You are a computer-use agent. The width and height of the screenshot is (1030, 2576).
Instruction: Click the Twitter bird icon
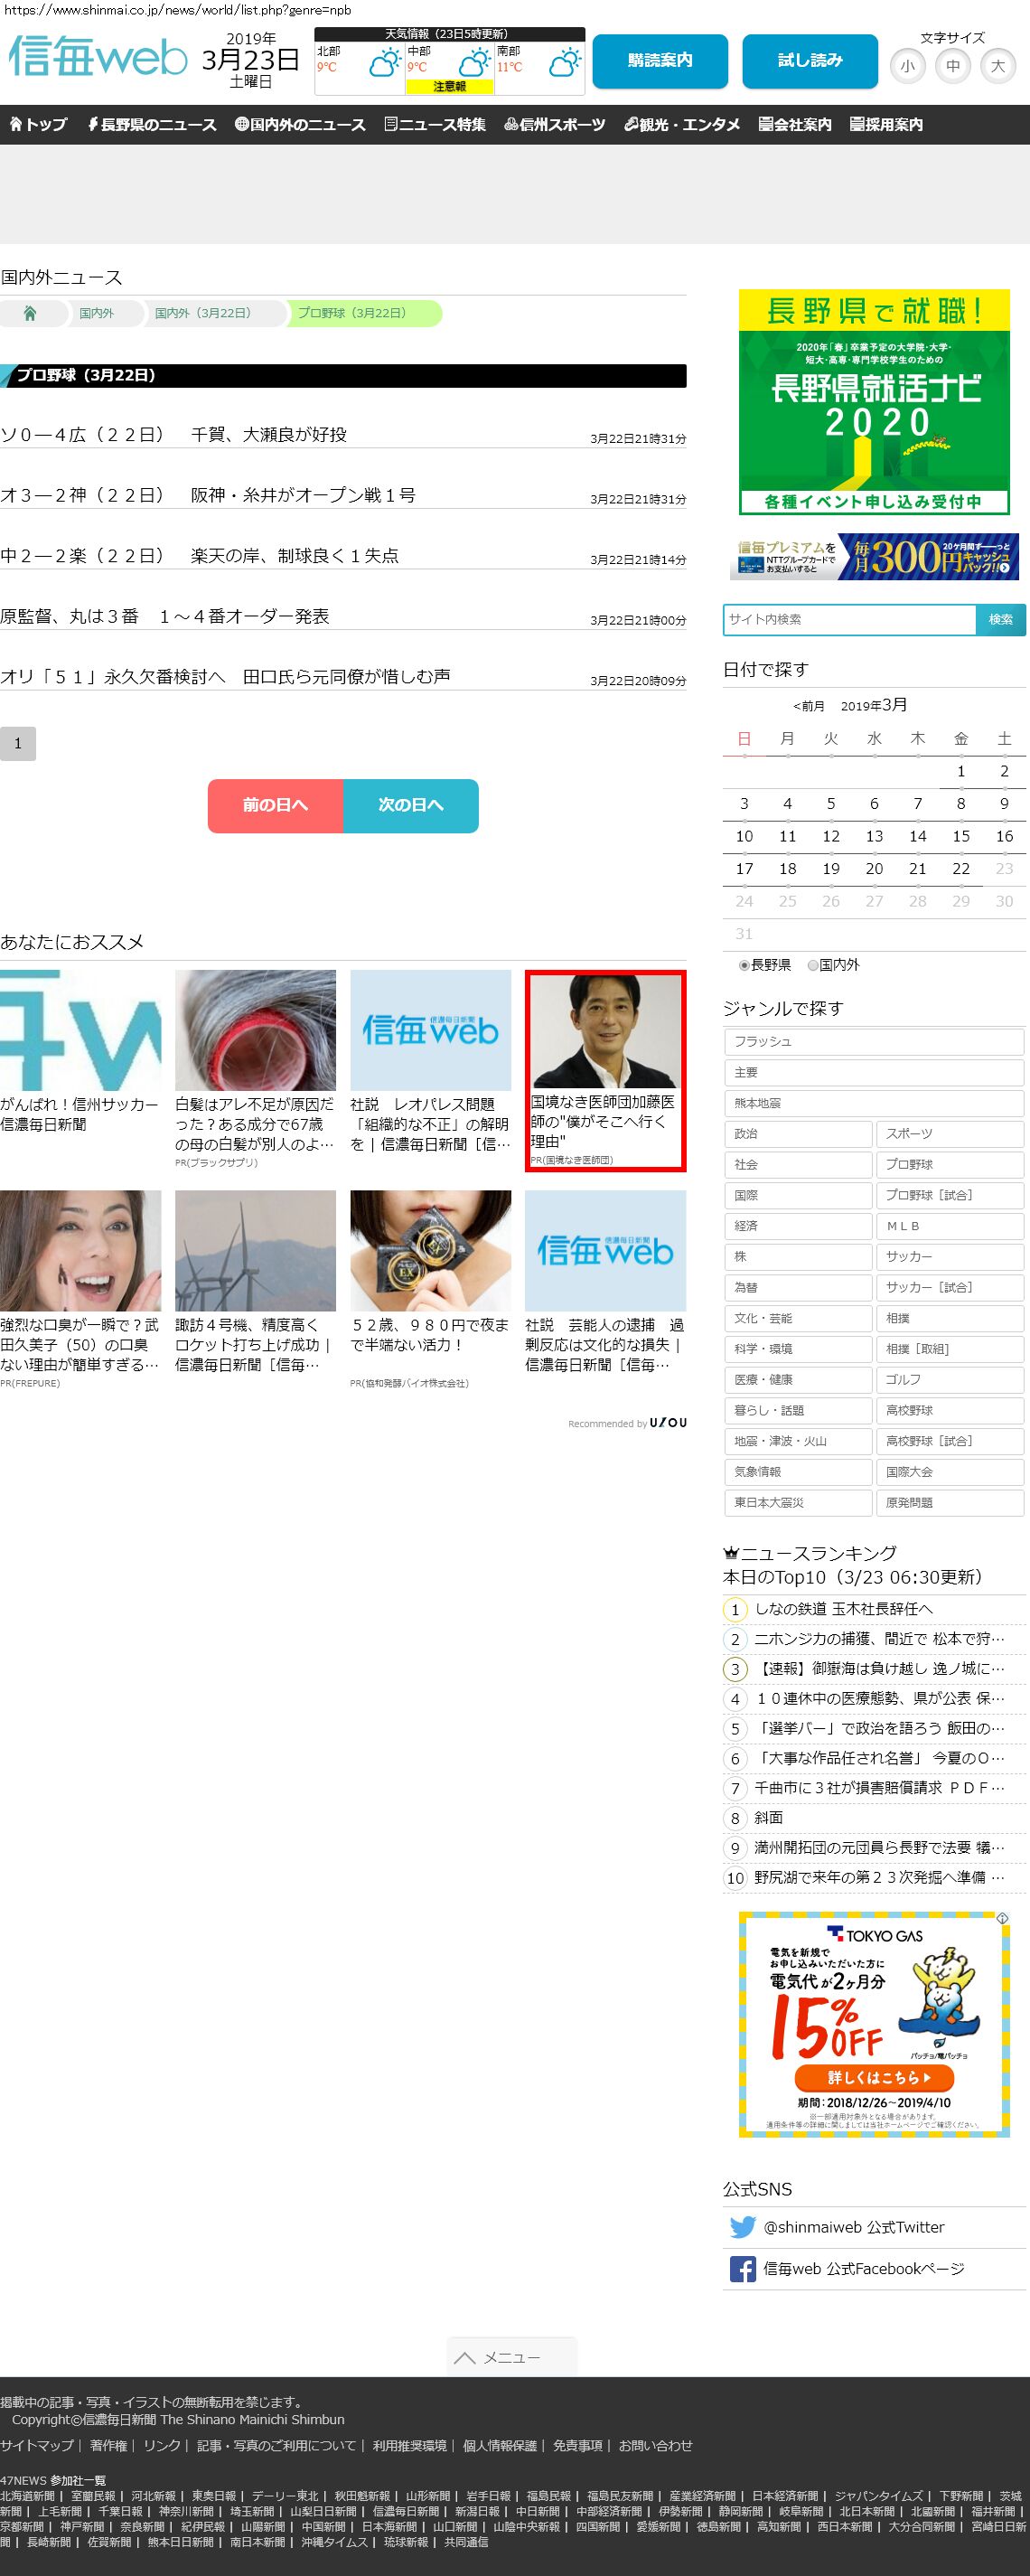coord(742,2226)
